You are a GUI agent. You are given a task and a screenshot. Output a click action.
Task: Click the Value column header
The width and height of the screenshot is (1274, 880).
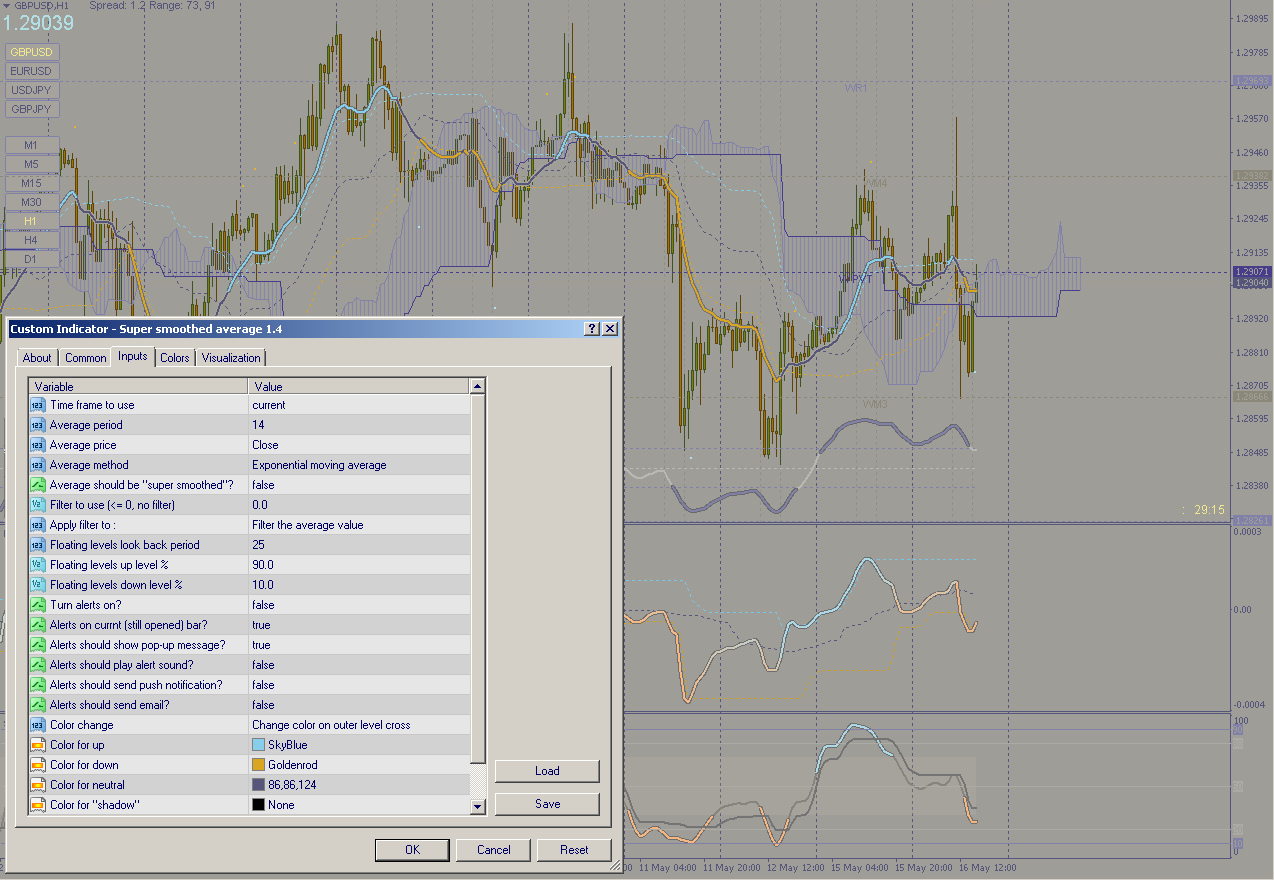tap(359, 386)
